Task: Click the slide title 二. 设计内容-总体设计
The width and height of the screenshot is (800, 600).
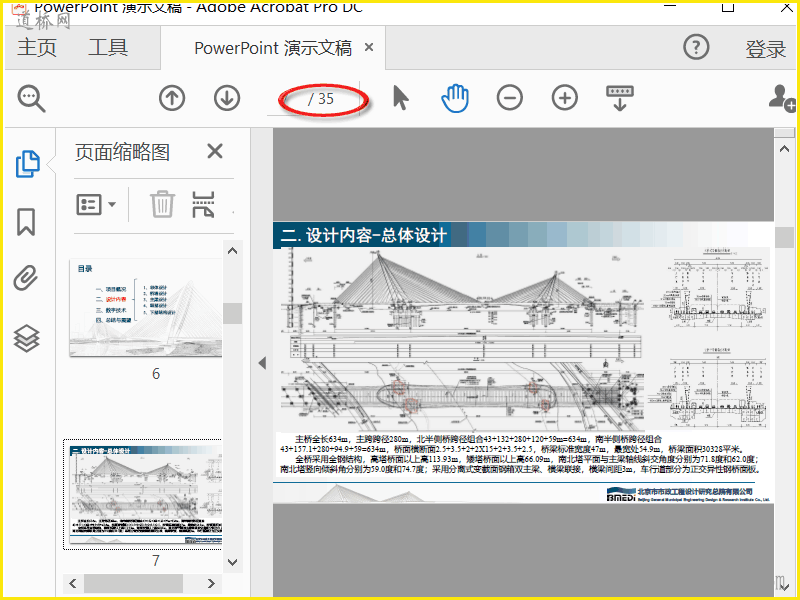Action: pos(364,235)
